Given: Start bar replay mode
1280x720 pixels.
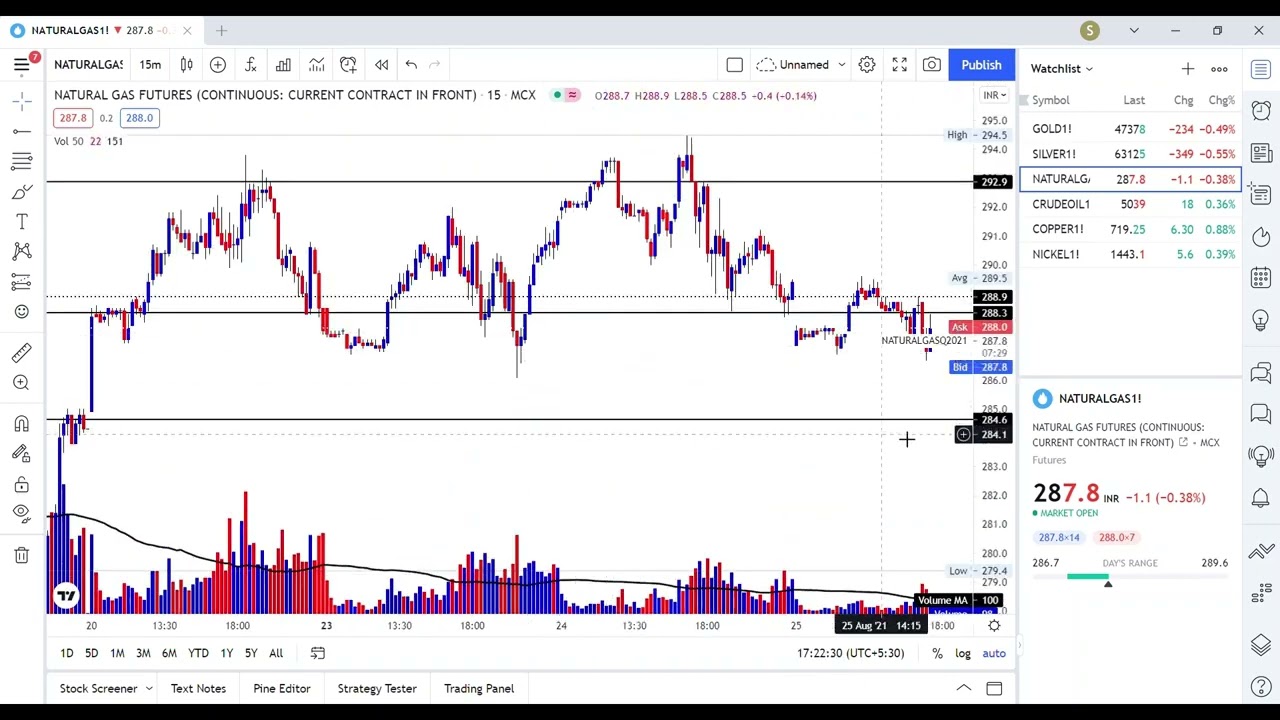Looking at the screenshot, I should [381, 65].
